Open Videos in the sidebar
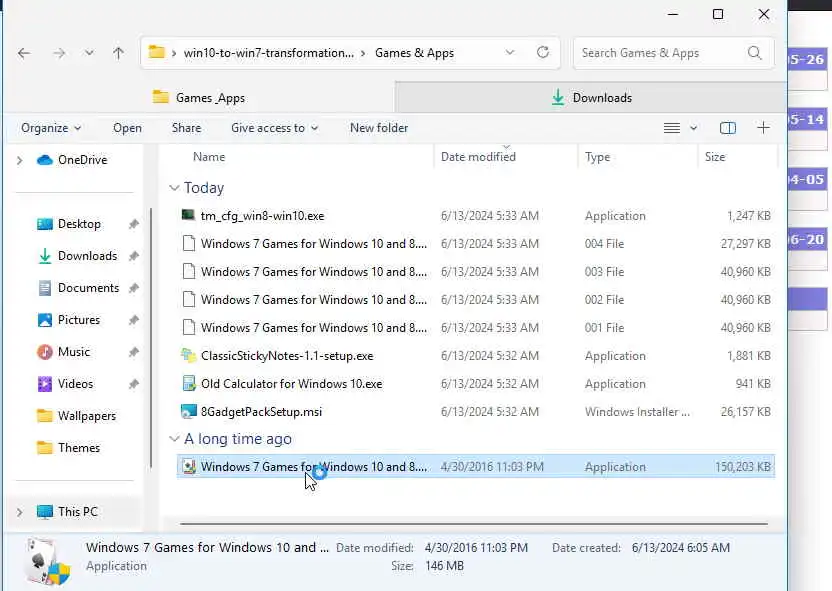 [65, 384]
